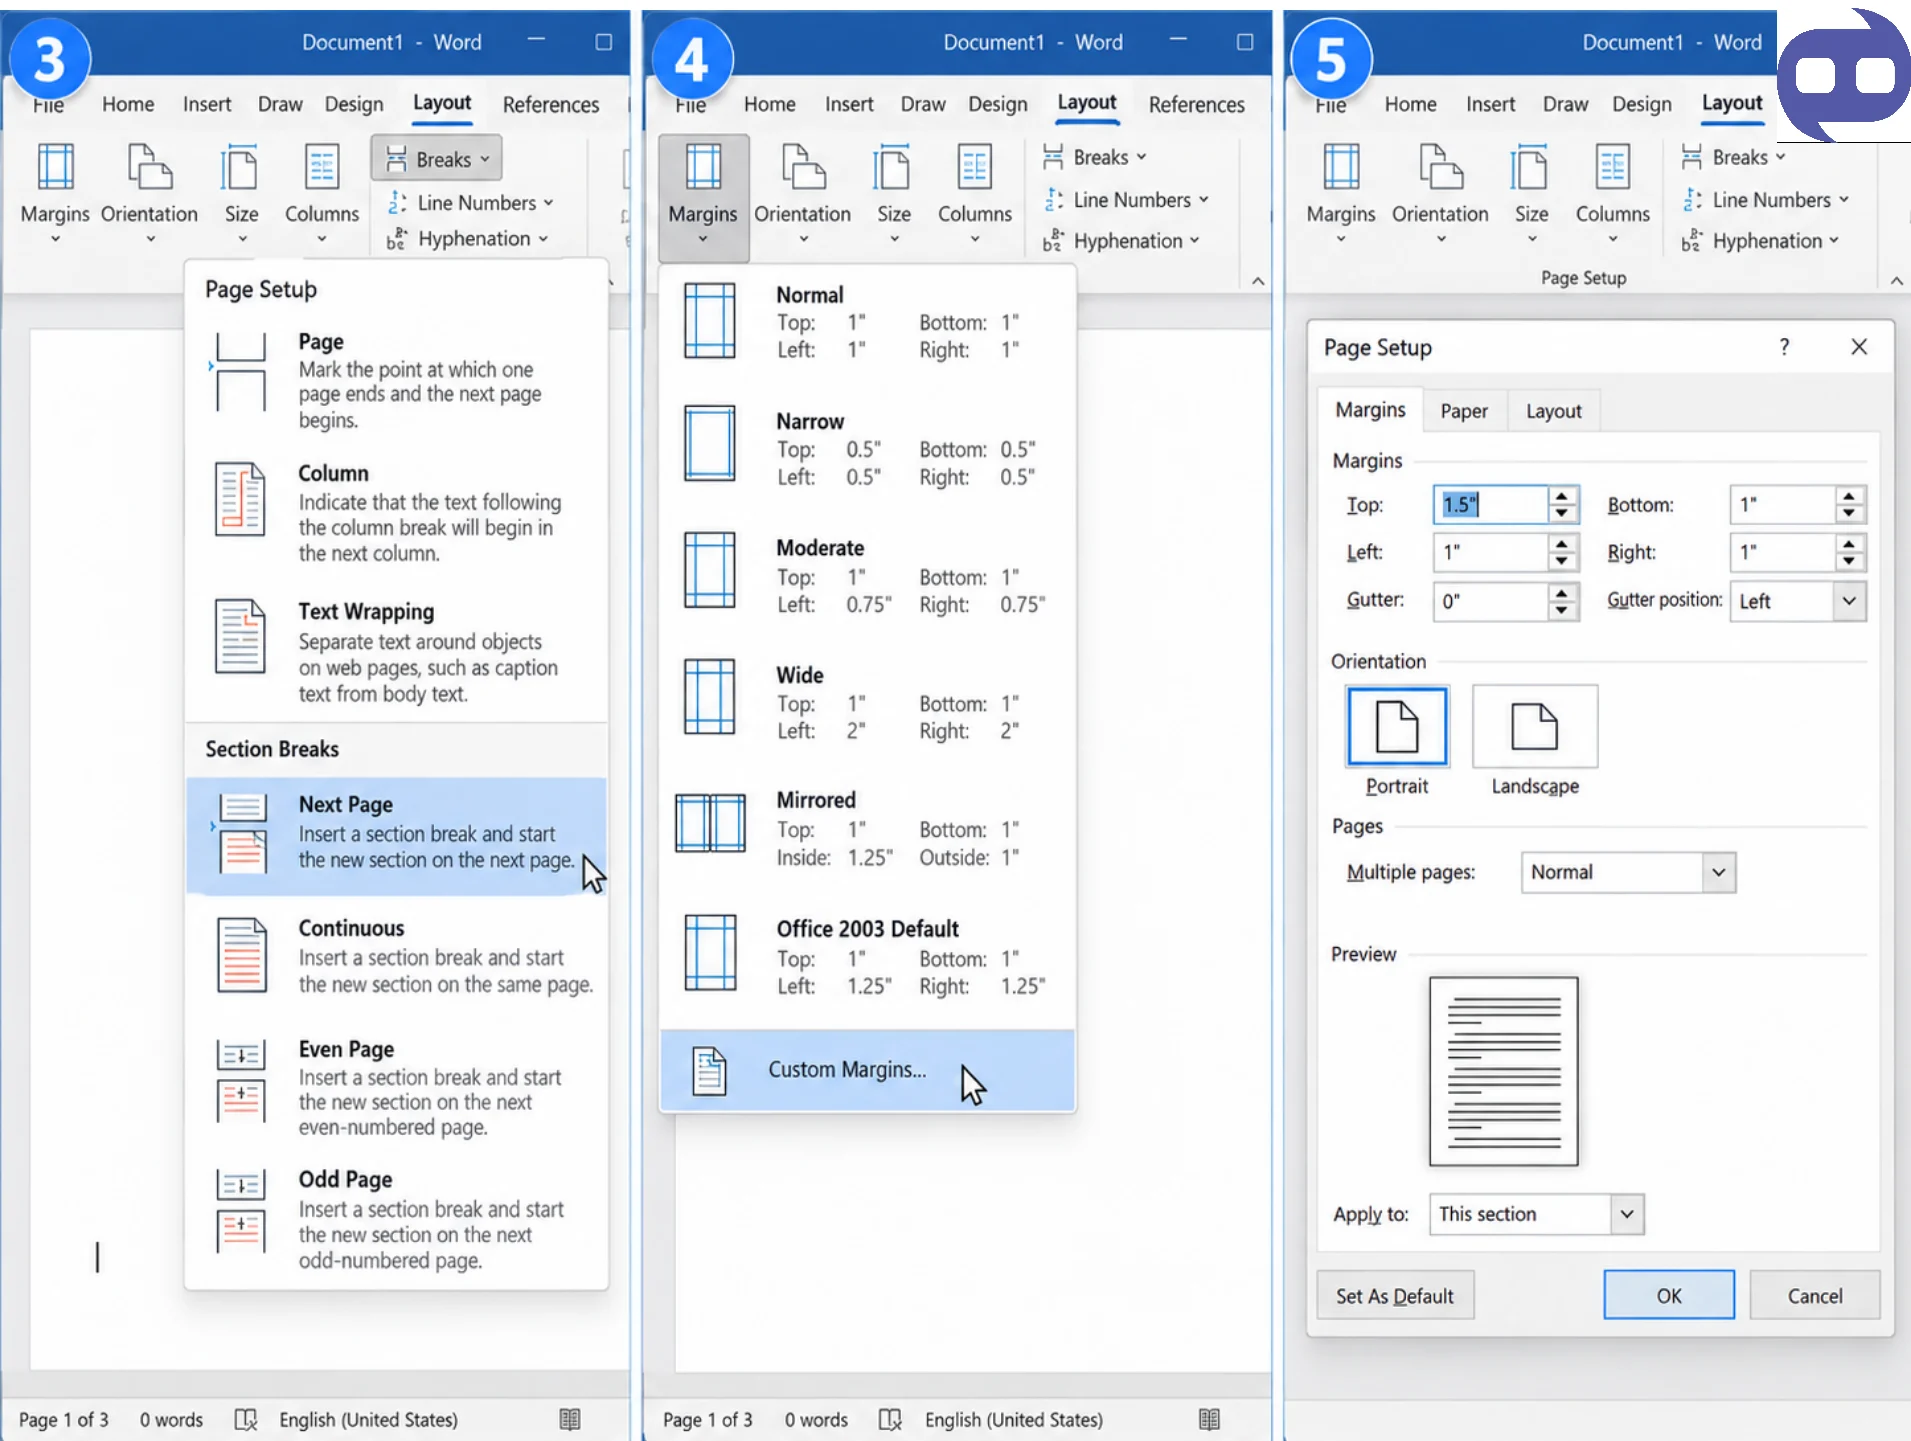
Task: Collapse the ribbon in the middle window
Action: point(1258,281)
